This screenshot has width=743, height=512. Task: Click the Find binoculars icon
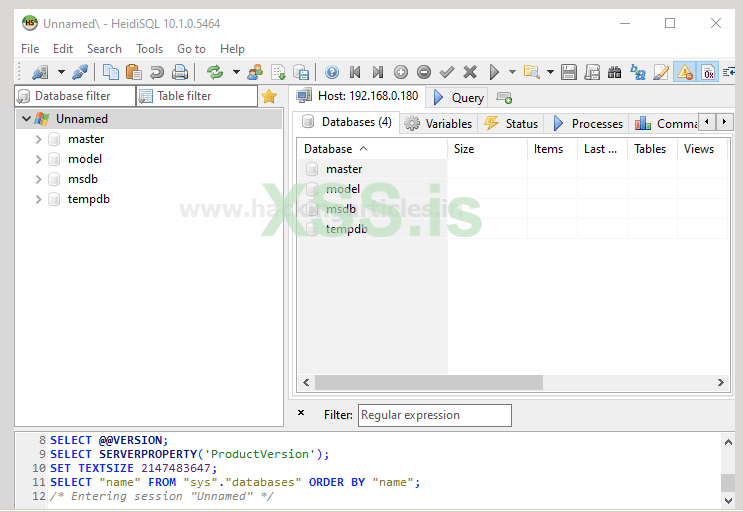pyautogui.click(x=615, y=72)
